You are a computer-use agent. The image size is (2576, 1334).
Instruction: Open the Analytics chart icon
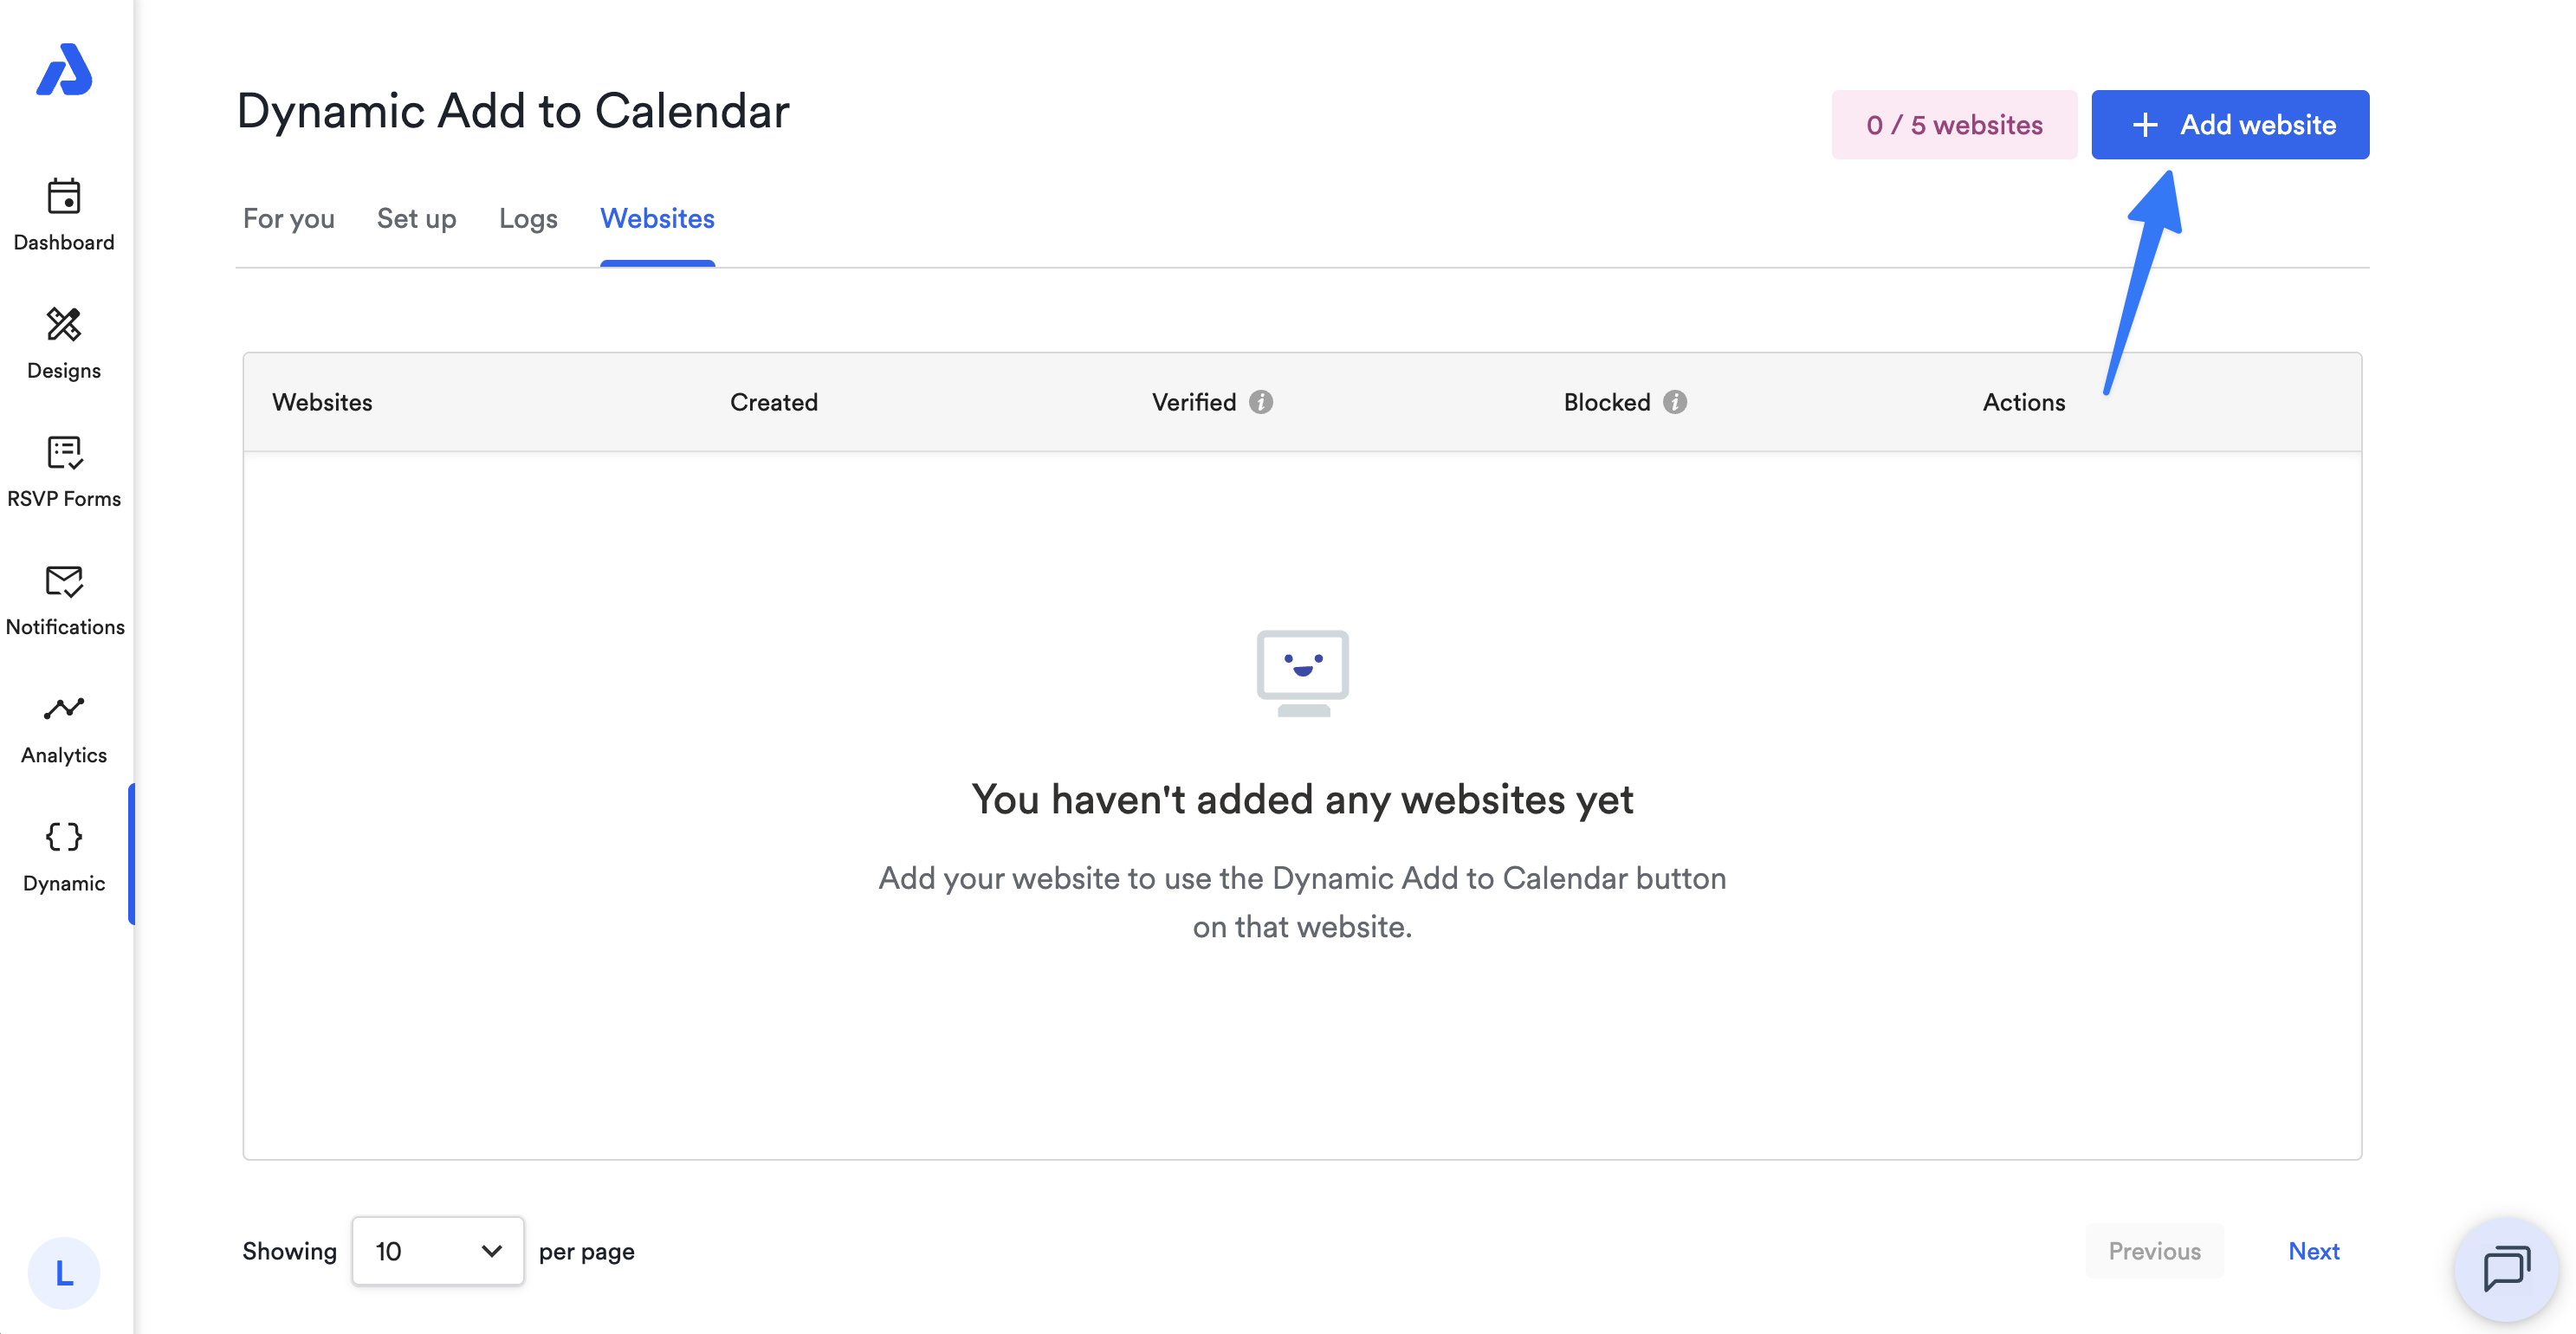(x=64, y=708)
